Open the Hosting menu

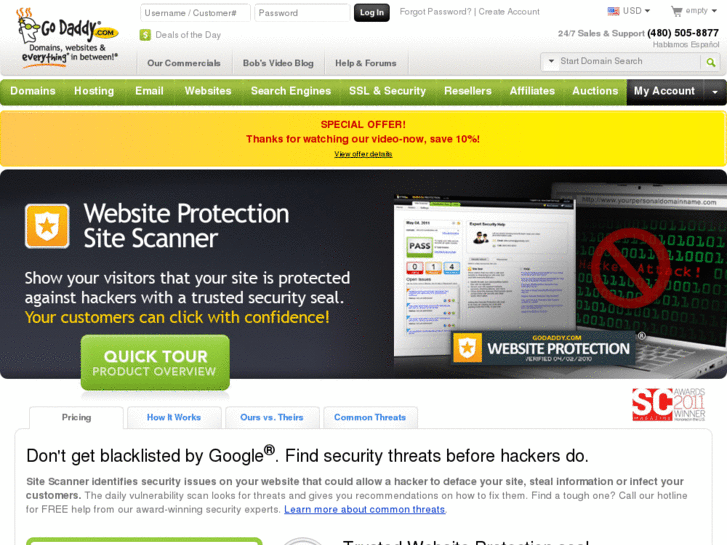94,91
